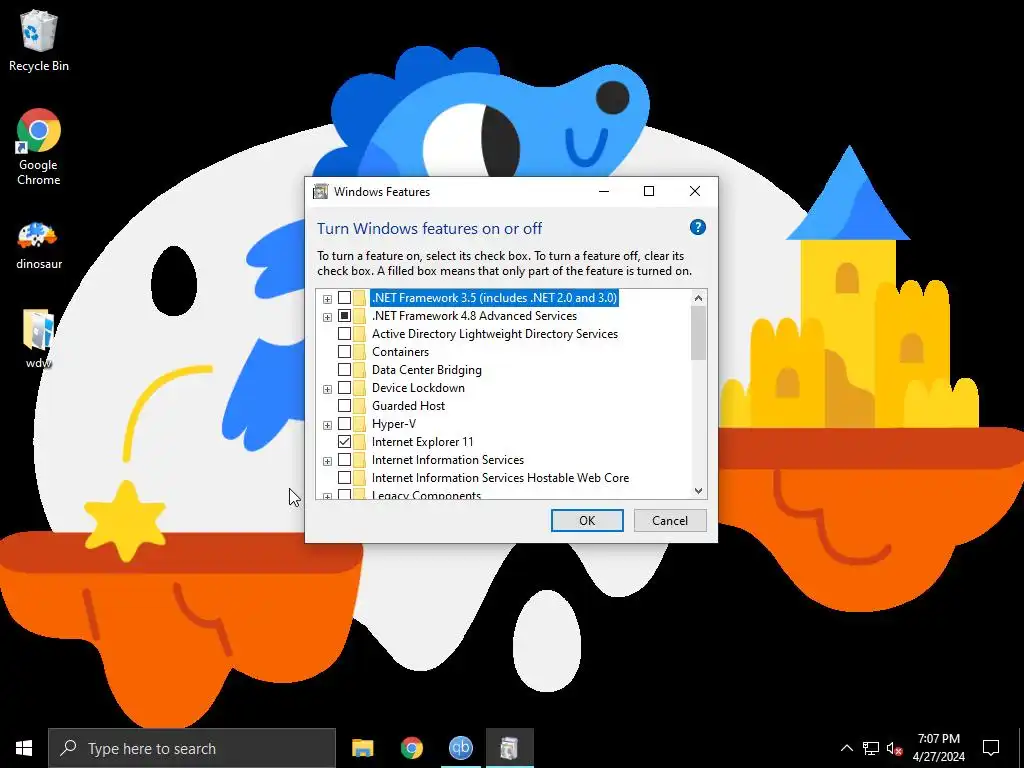Enable the Containers feature checkbox
Image resolution: width=1024 pixels, height=768 pixels.
pos(344,351)
